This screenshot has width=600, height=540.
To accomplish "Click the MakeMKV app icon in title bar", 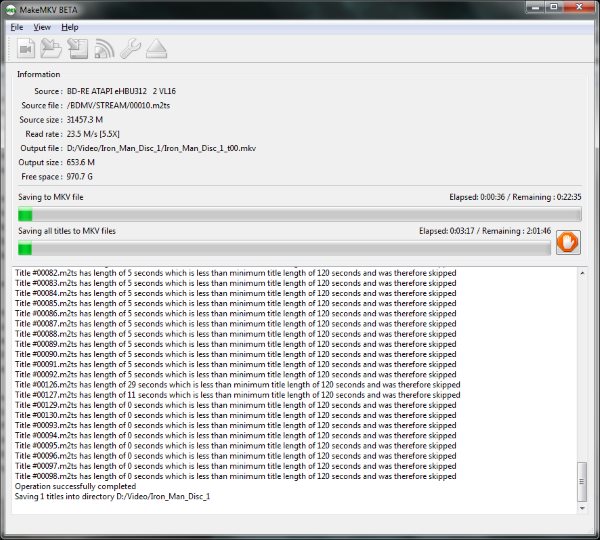I will pos(10,10).
